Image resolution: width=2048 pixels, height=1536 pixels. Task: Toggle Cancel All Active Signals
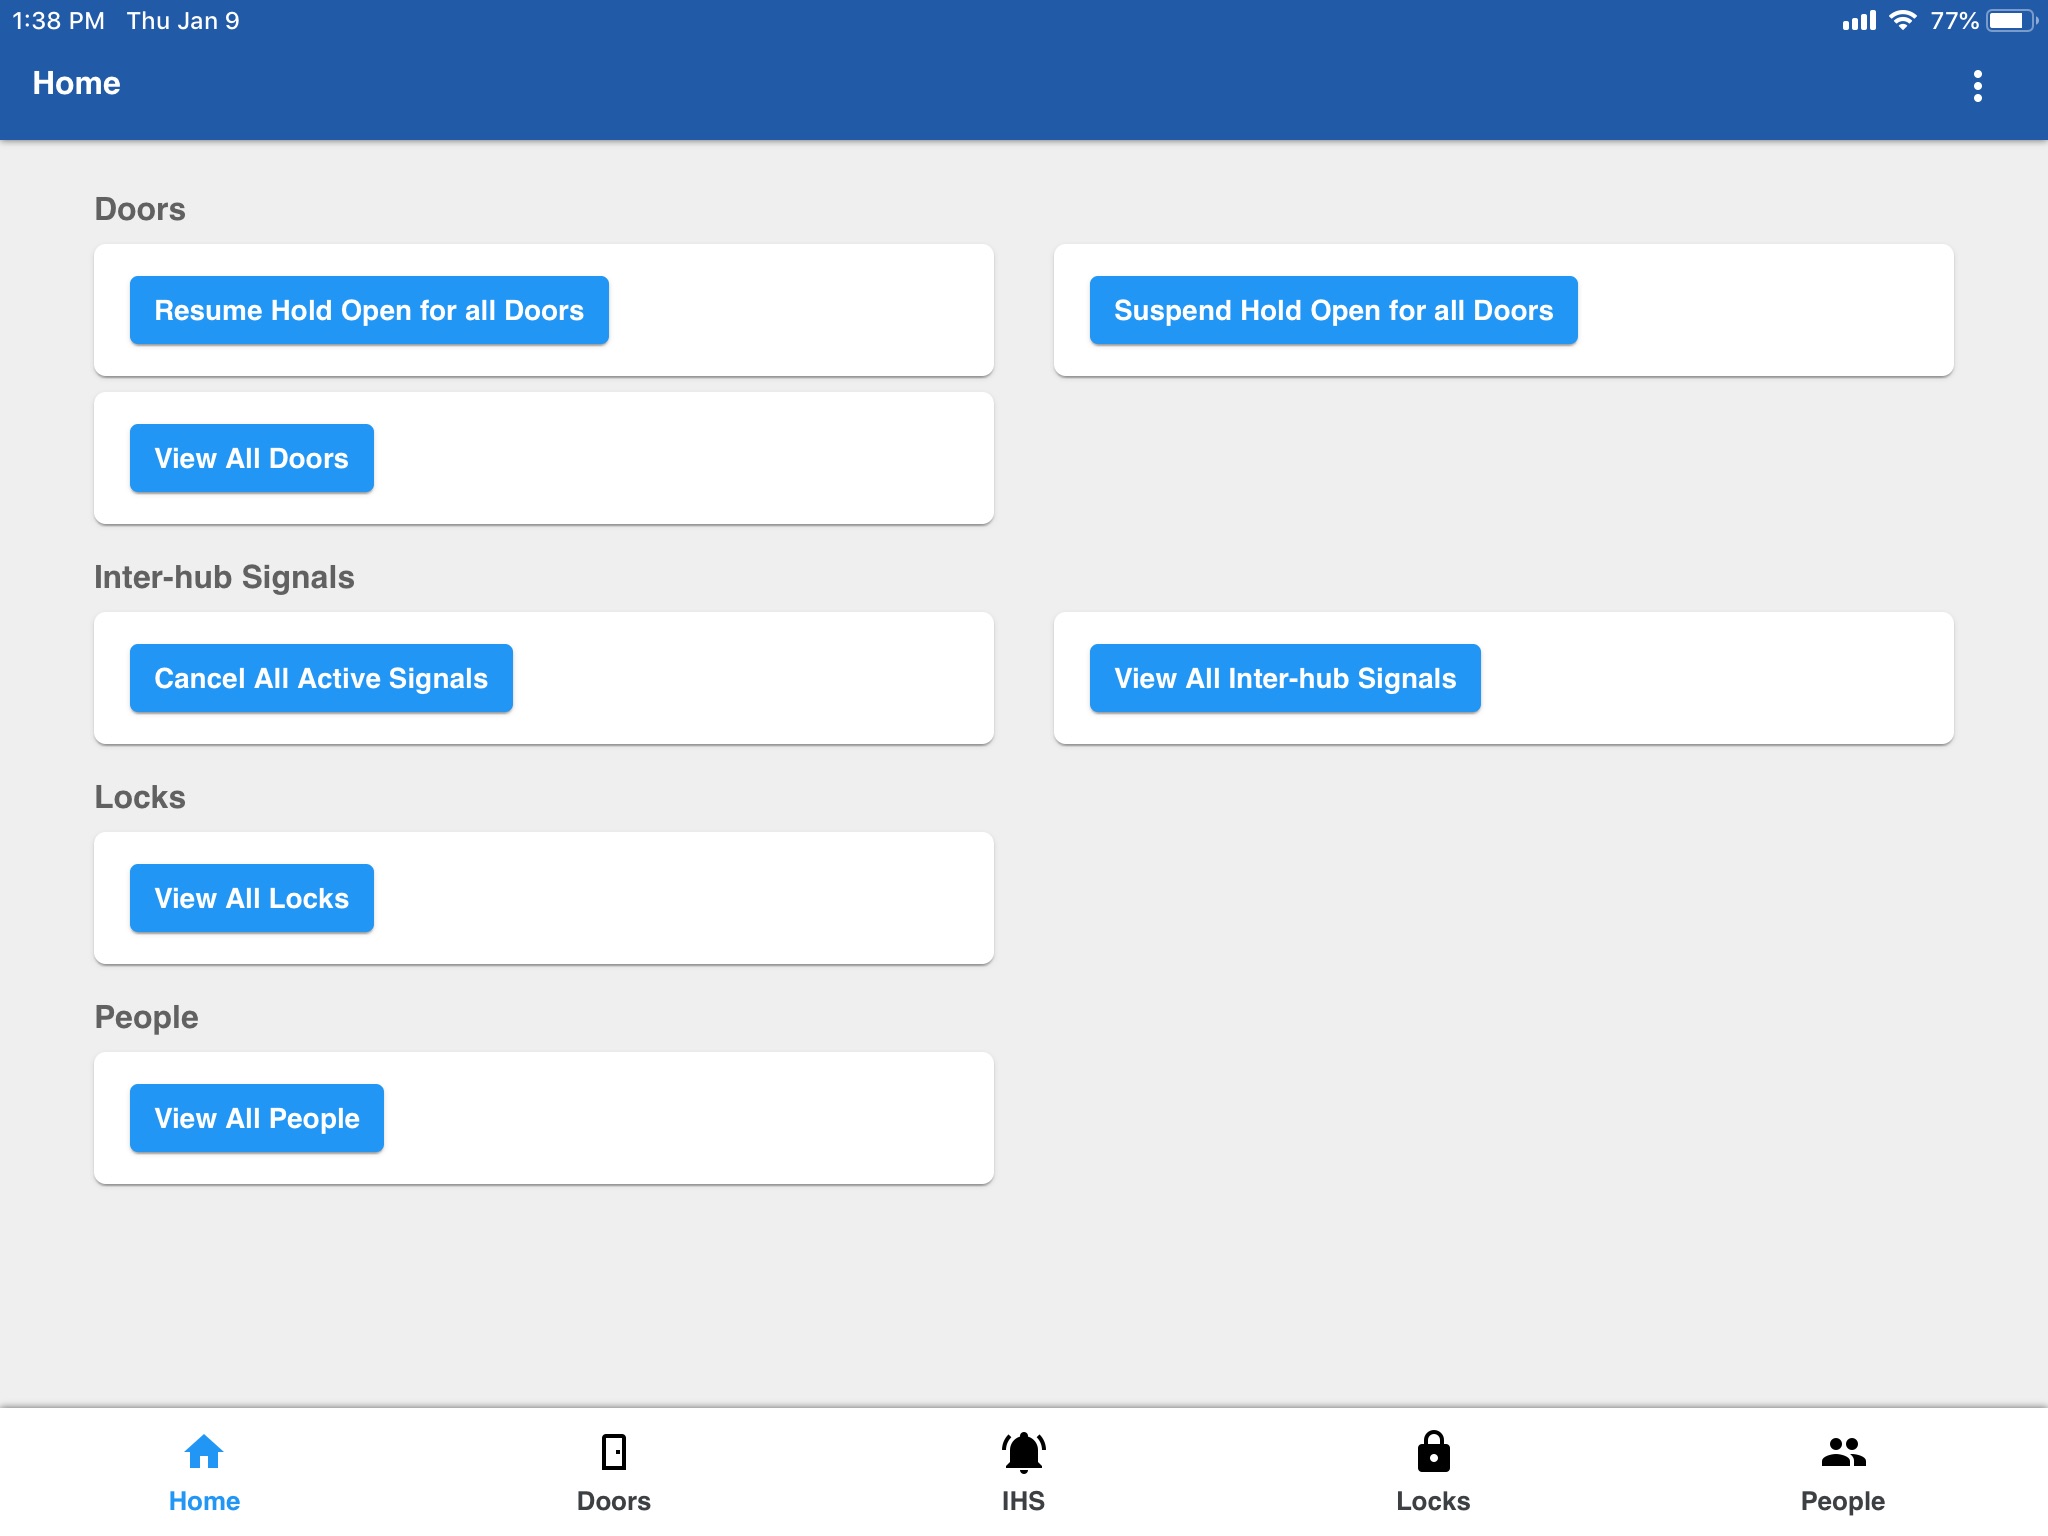pos(321,678)
